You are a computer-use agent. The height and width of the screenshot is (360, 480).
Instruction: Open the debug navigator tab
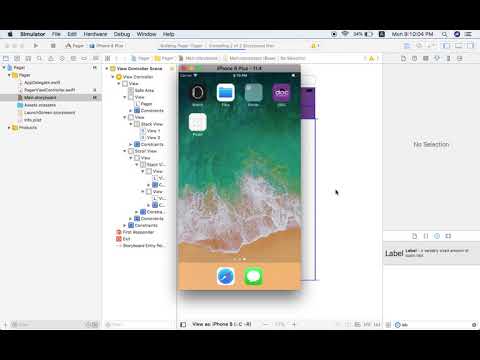coord(73,58)
